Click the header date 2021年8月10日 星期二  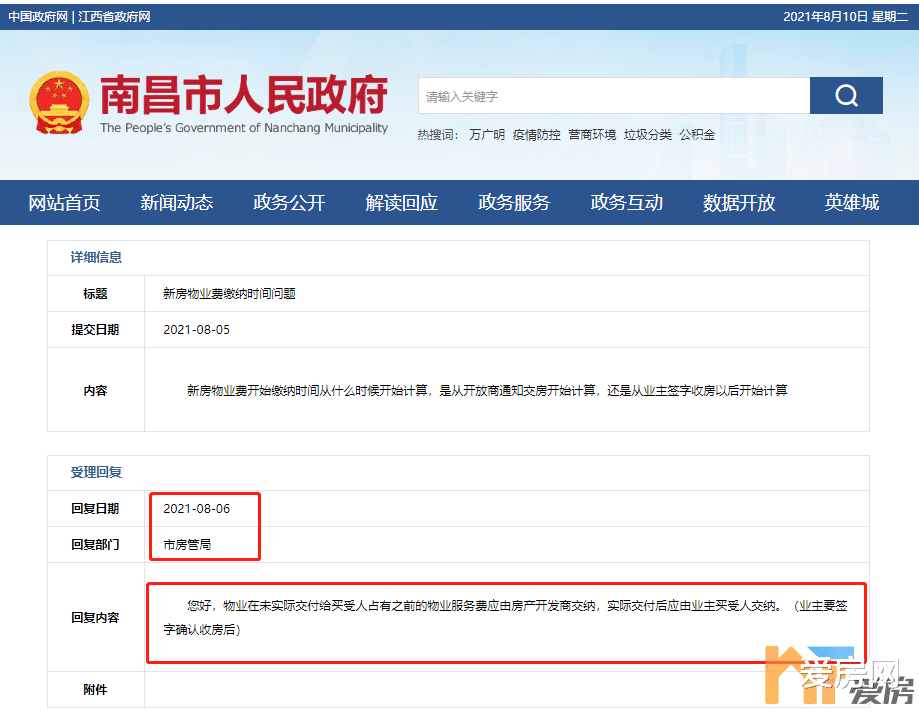point(845,16)
